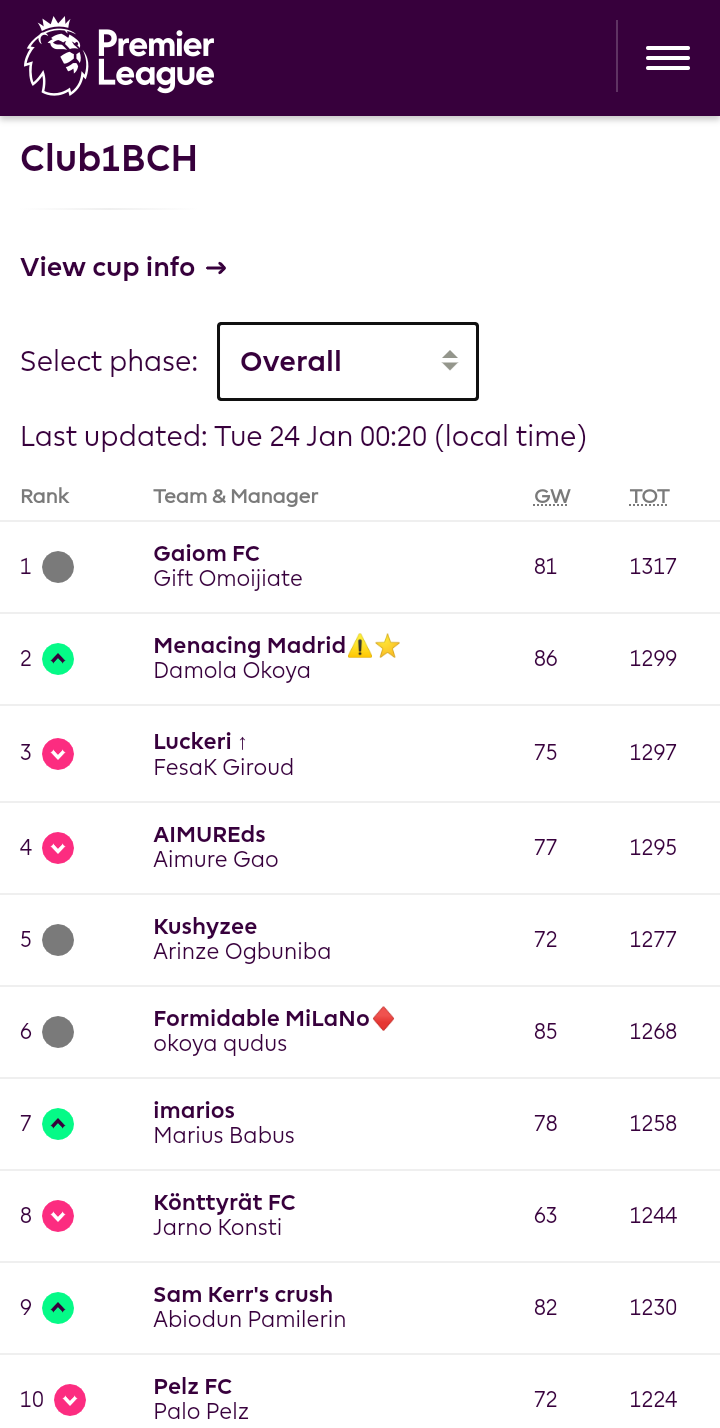Click the dropdown up-down arrows indicator
Viewport: 720px width, 1428px height.
(450, 361)
